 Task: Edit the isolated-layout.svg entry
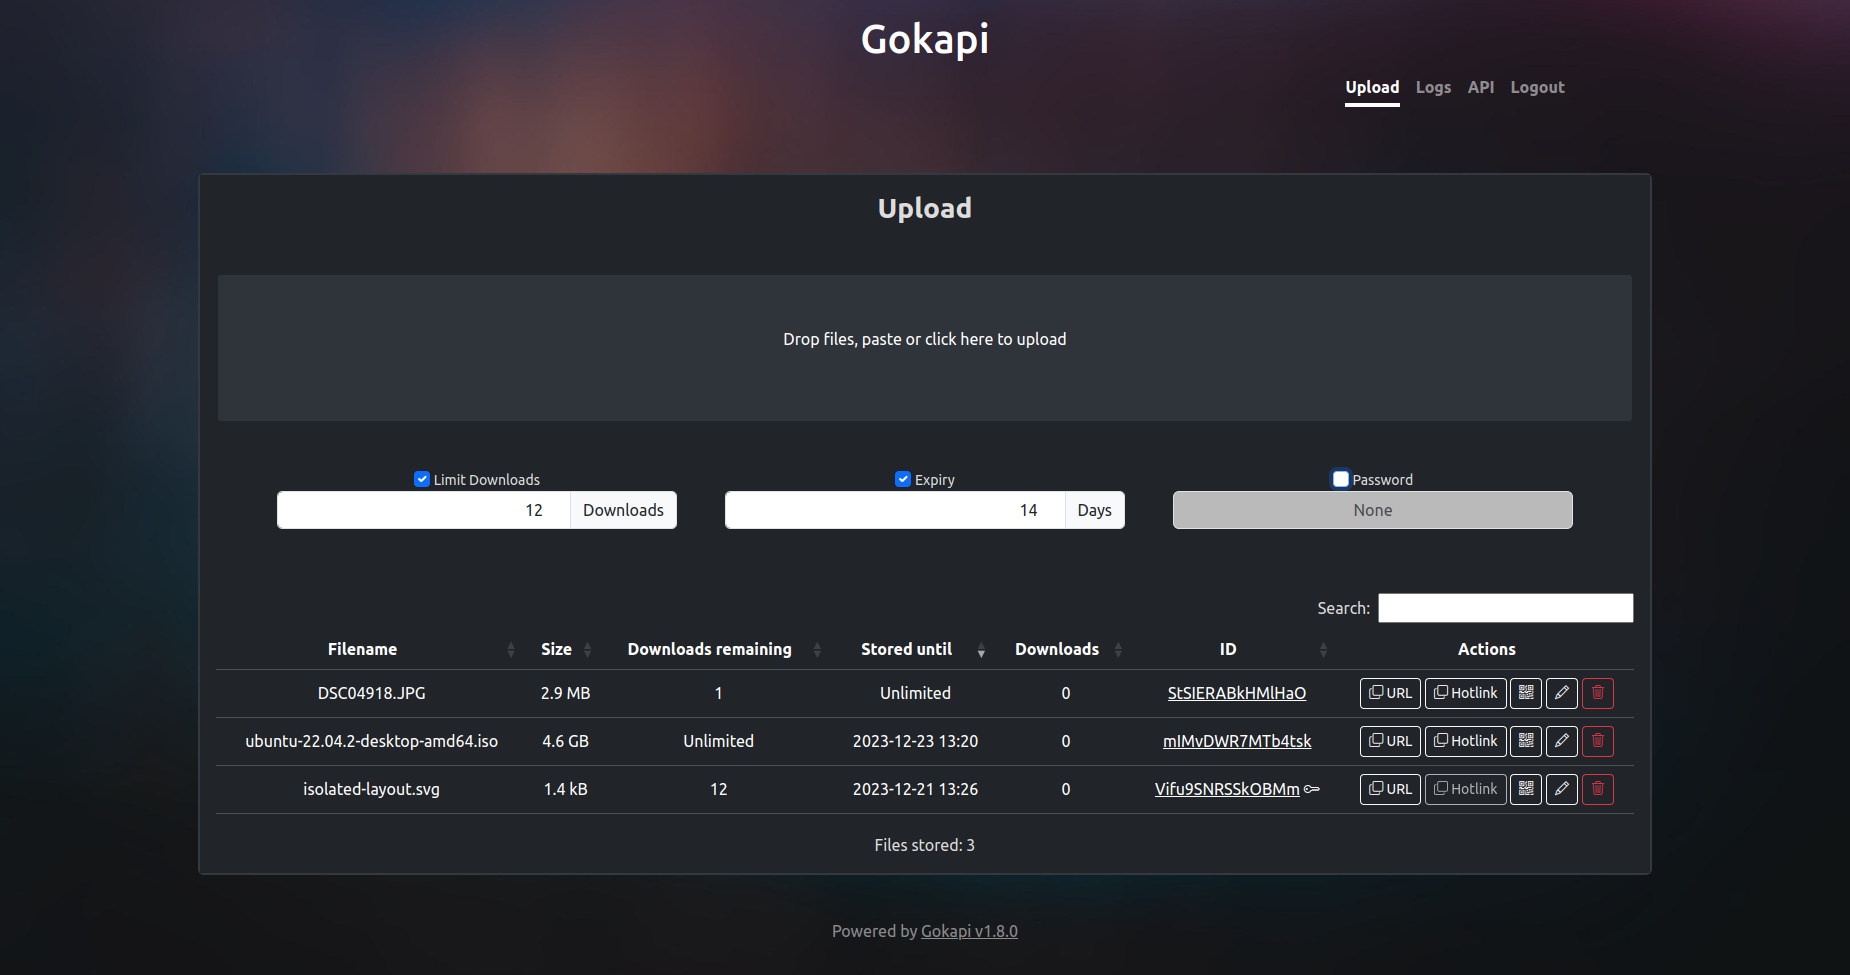1562,789
